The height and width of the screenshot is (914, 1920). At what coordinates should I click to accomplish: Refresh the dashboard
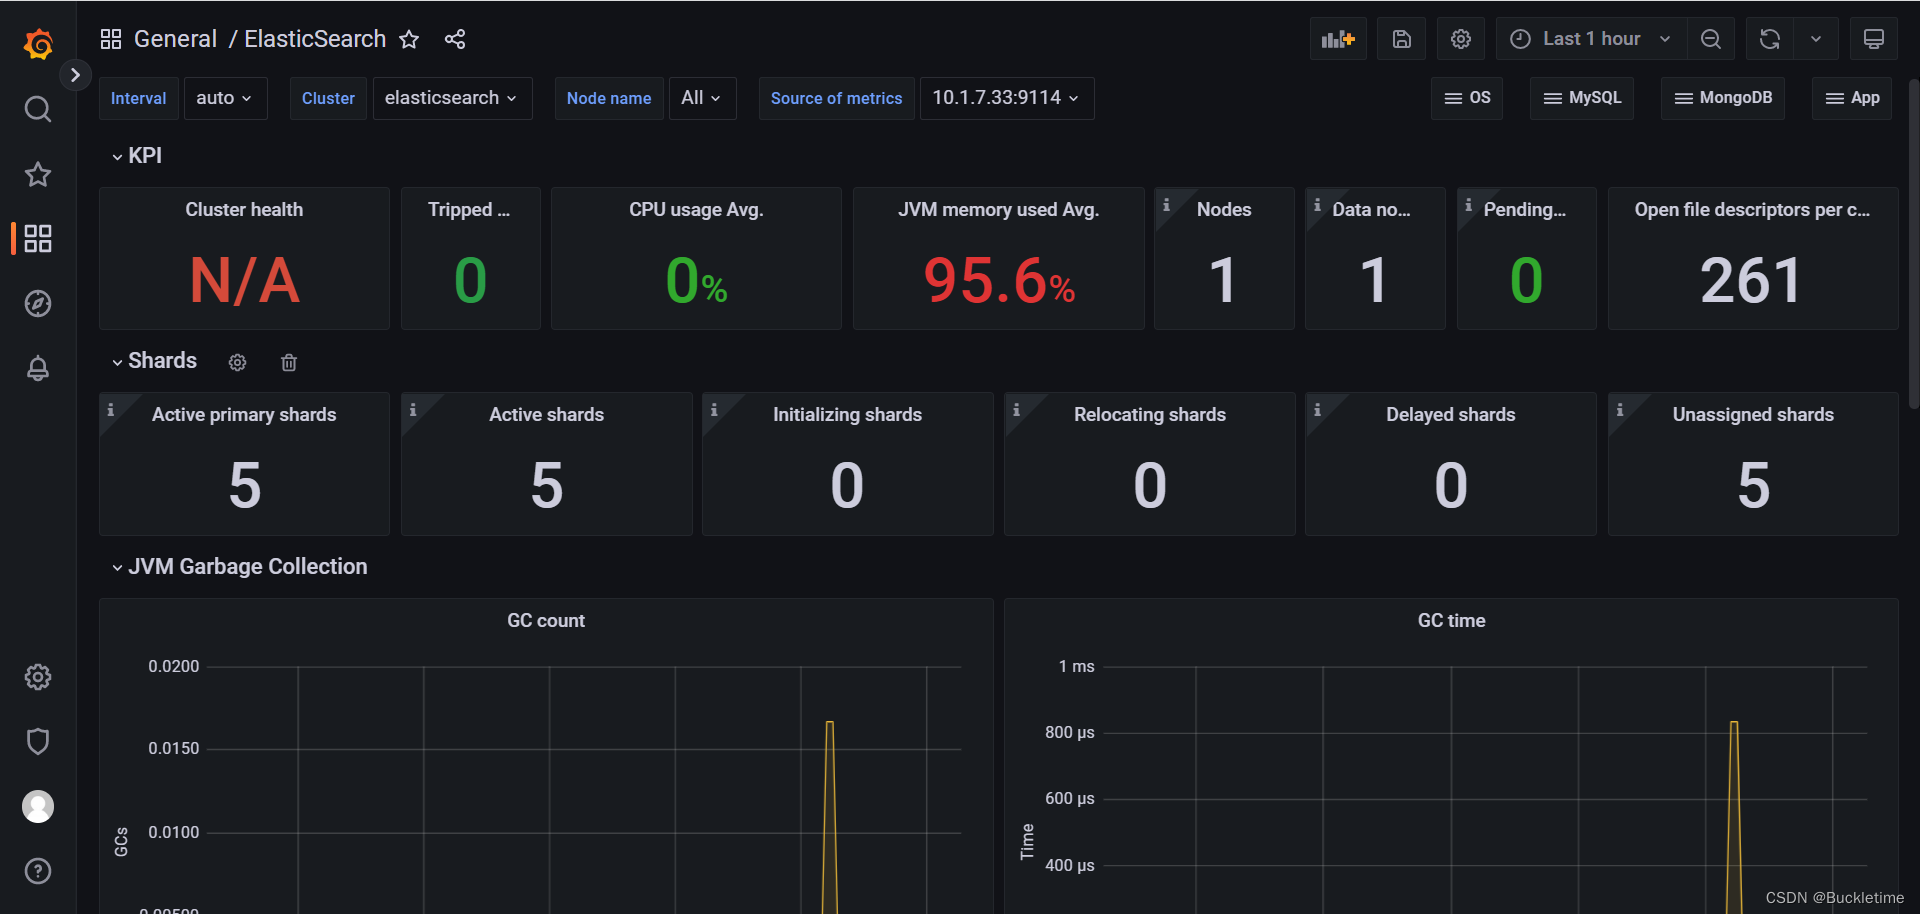tap(1770, 39)
